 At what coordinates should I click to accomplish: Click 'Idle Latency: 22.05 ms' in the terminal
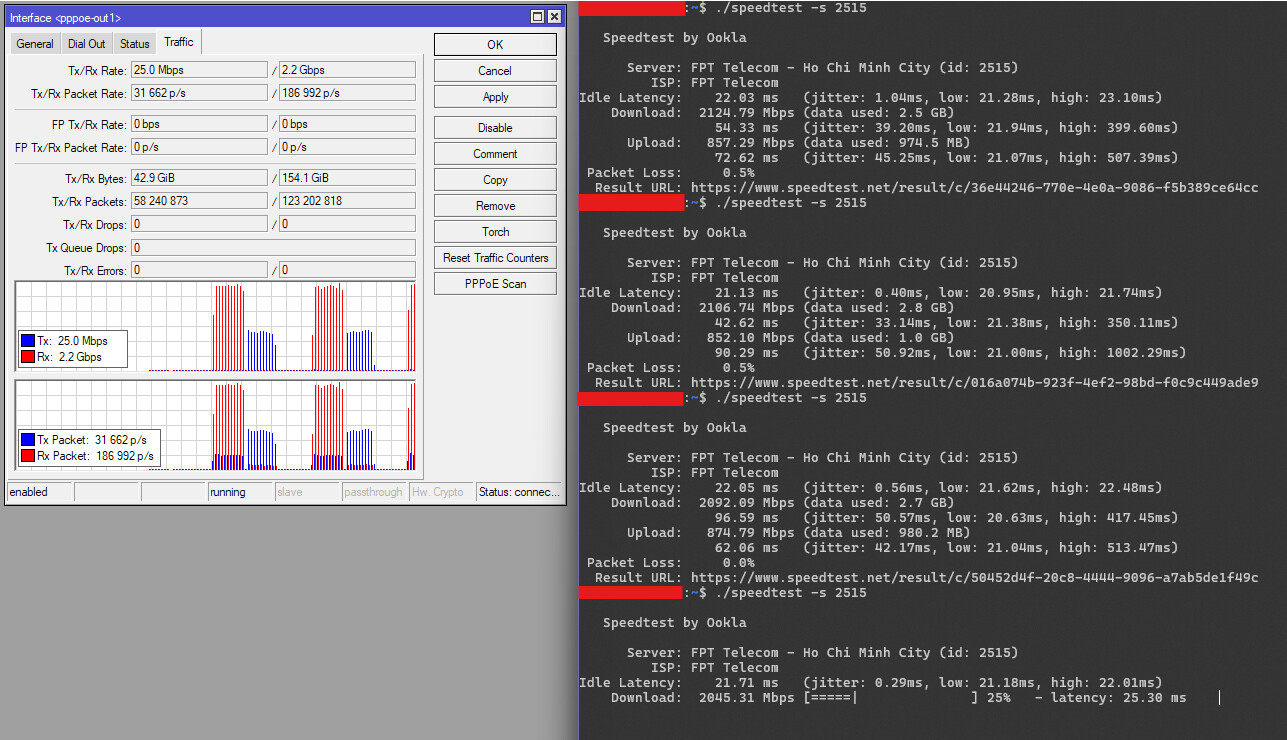(679, 488)
